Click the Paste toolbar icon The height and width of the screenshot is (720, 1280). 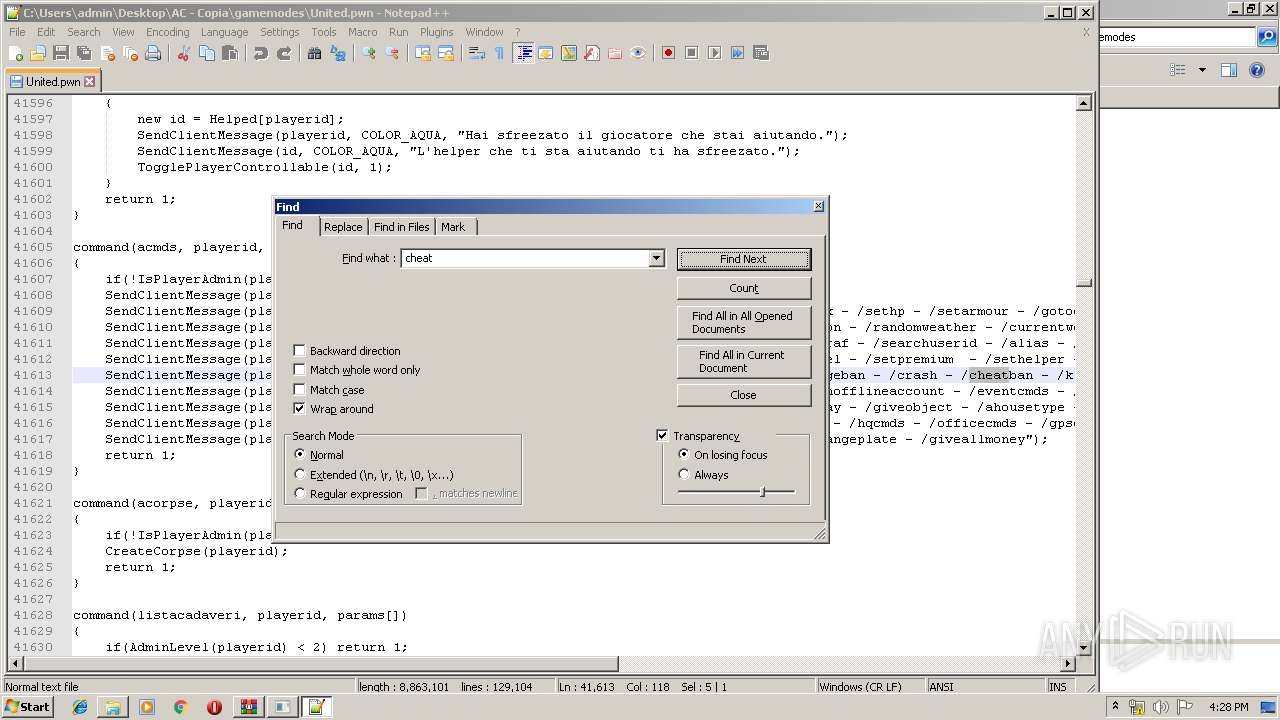point(230,53)
